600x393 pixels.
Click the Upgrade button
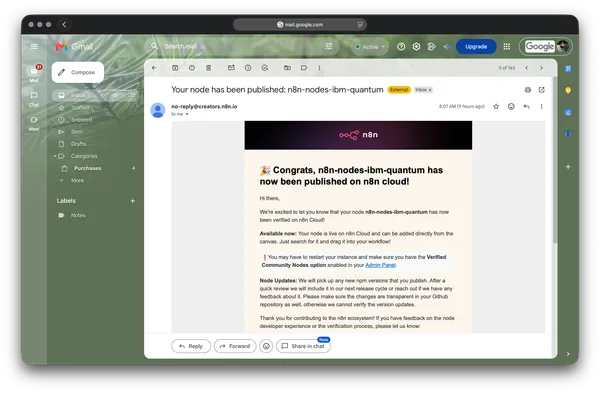476,47
